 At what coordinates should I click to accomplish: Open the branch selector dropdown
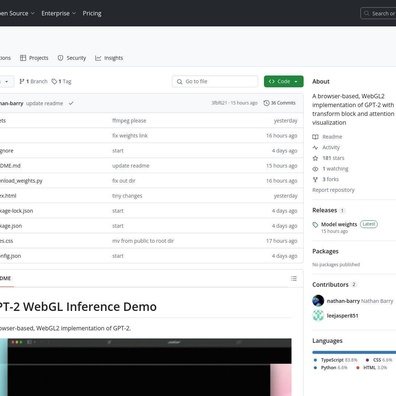click(x=6, y=82)
